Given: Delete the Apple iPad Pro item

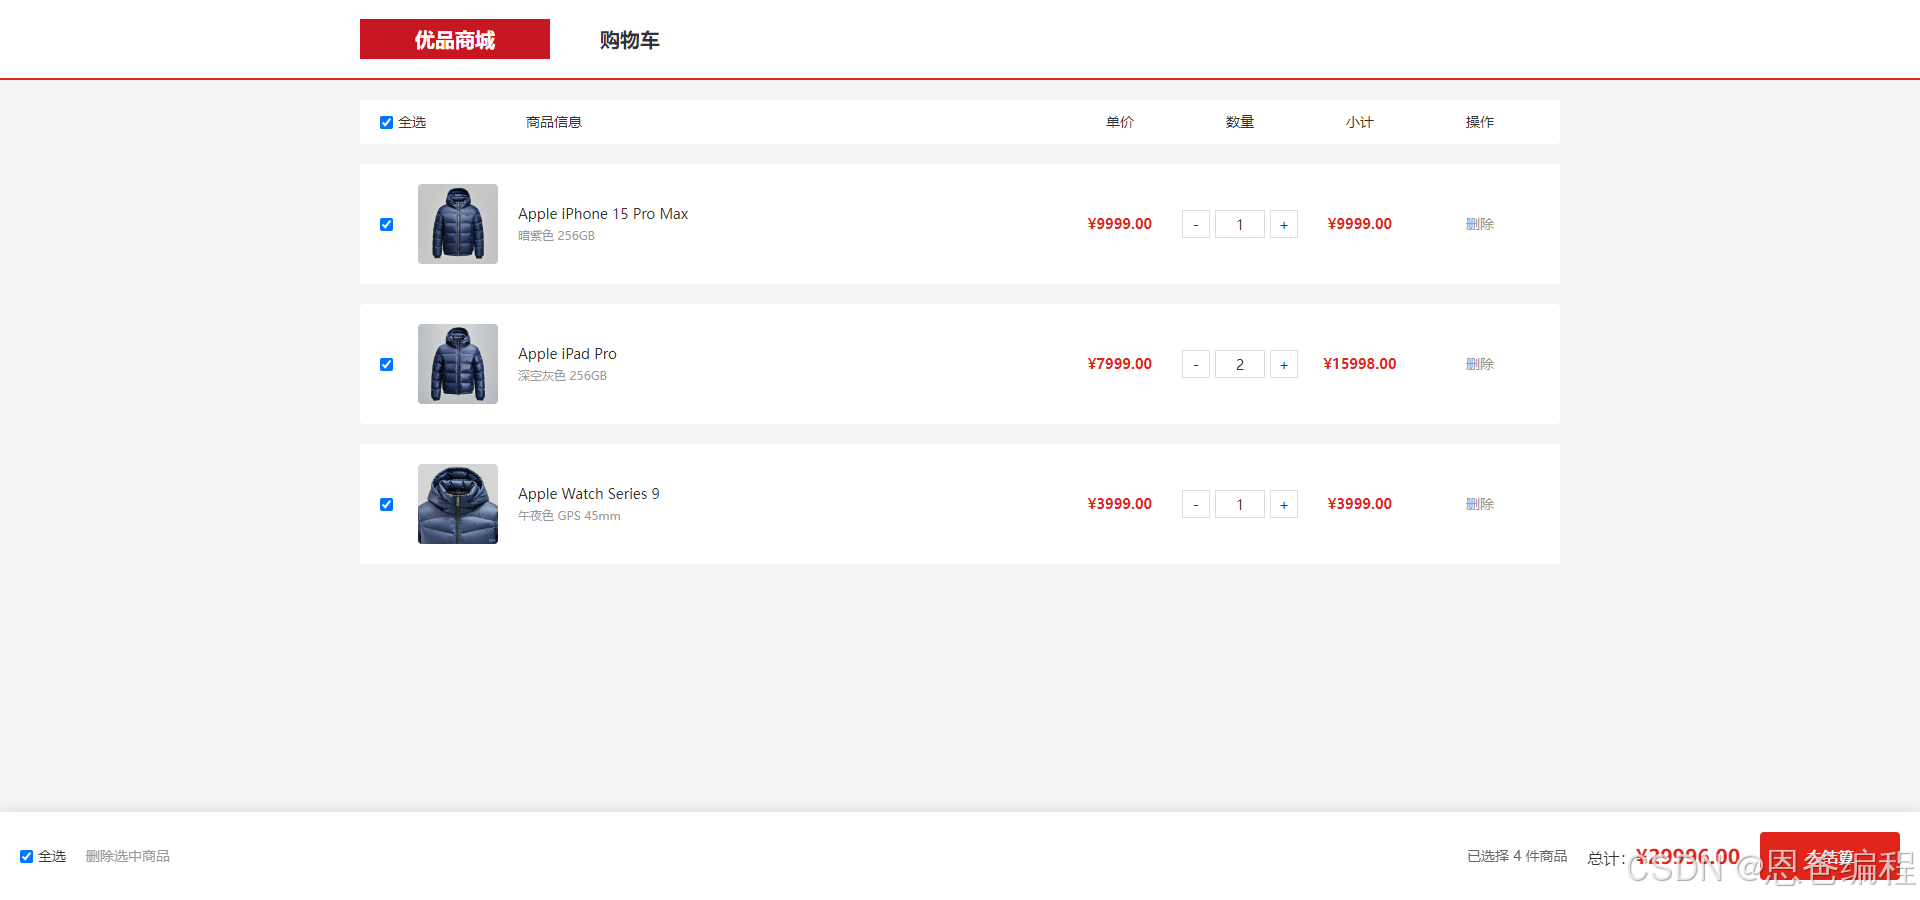Looking at the screenshot, I should 1480,364.
